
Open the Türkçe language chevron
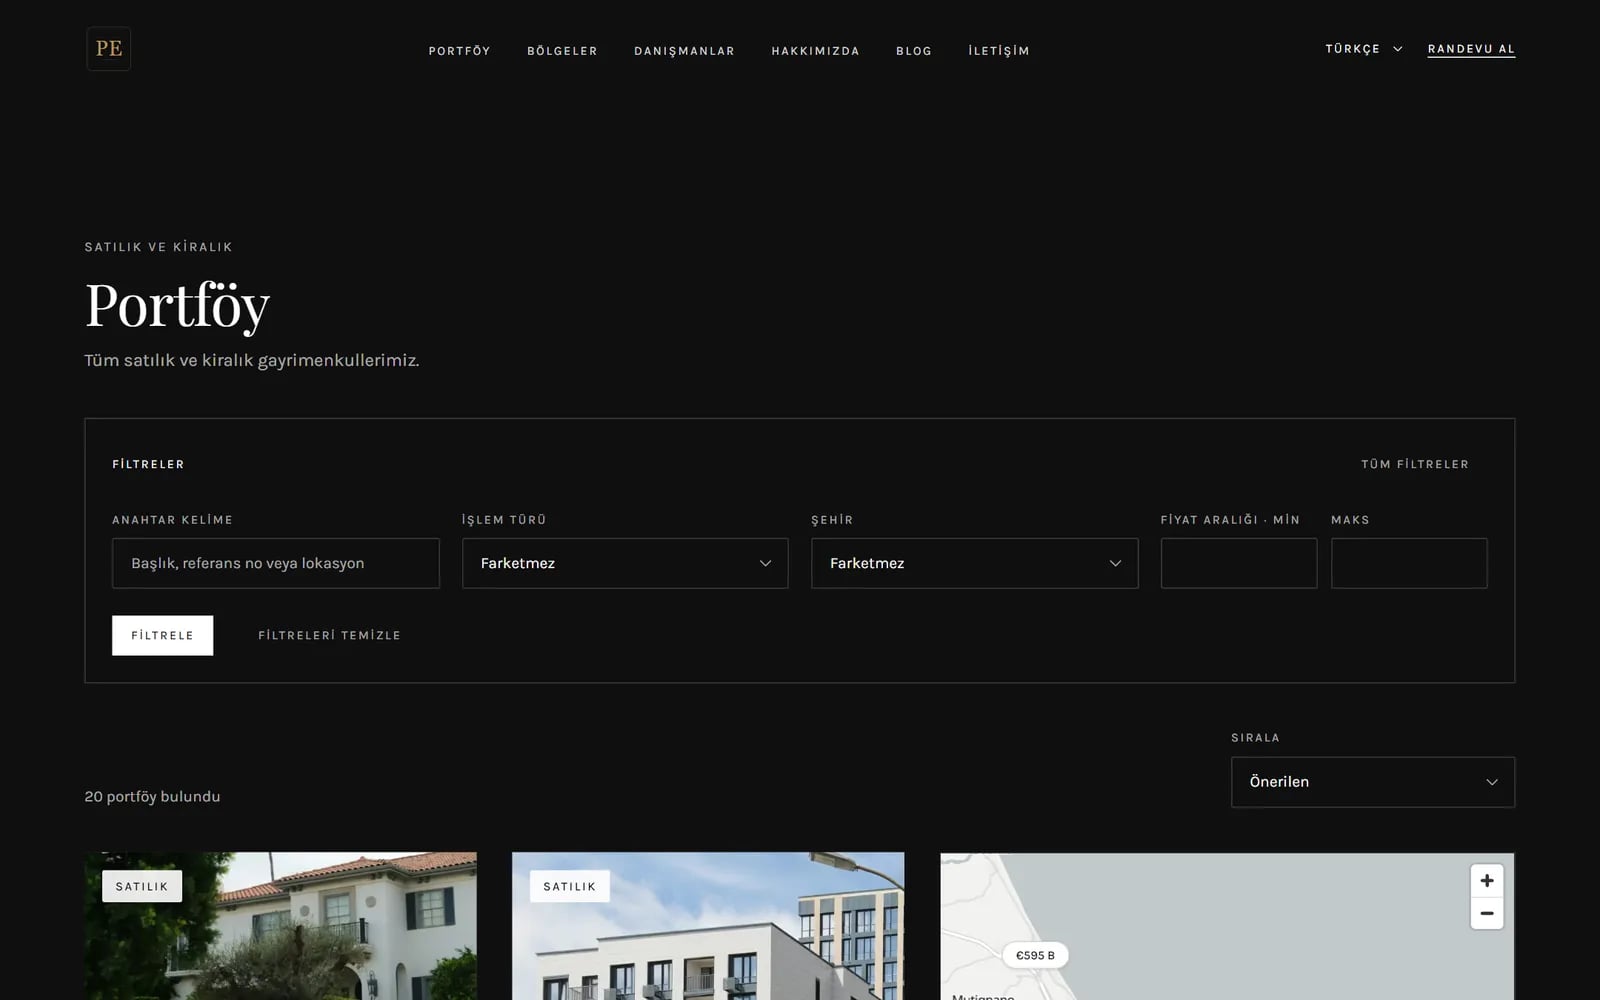pos(1398,49)
